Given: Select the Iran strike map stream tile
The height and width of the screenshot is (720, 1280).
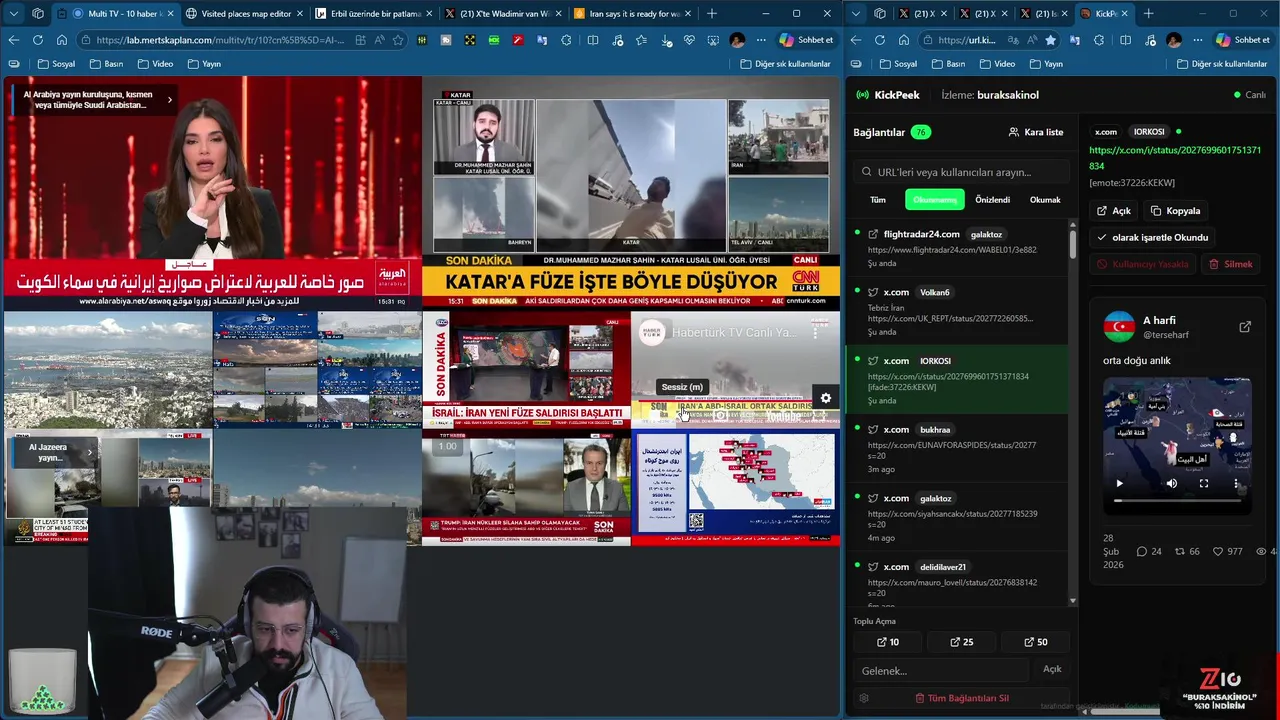Looking at the screenshot, I should (735, 488).
